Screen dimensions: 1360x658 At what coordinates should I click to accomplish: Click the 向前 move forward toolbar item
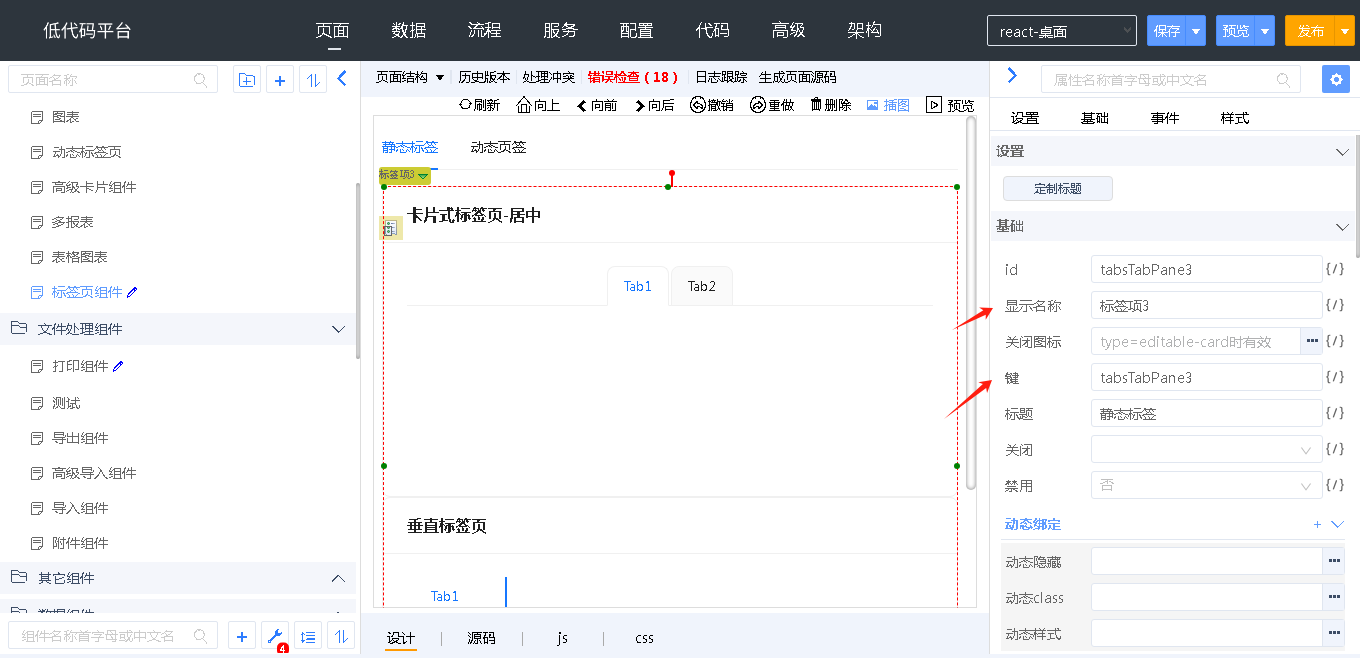click(597, 105)
